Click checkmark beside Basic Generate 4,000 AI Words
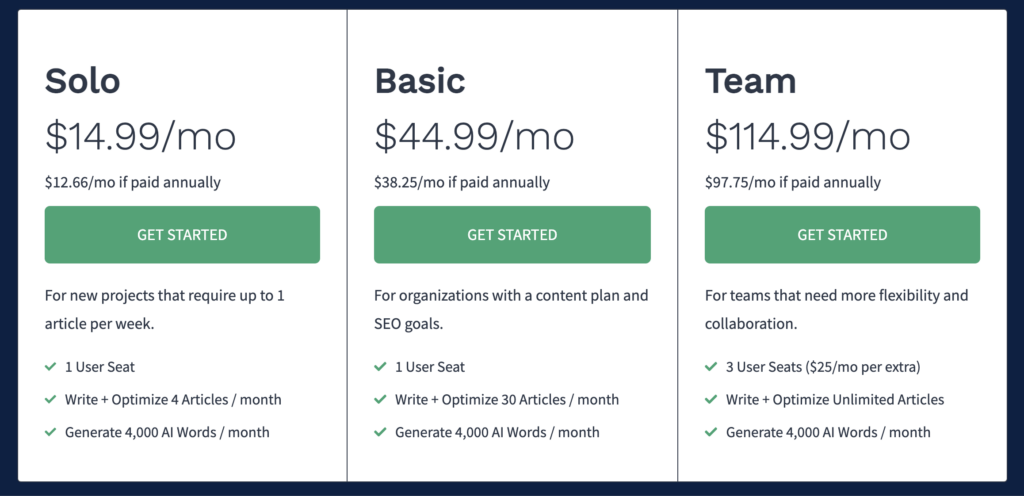1024x496 pixels. click(x=380, y=432)
